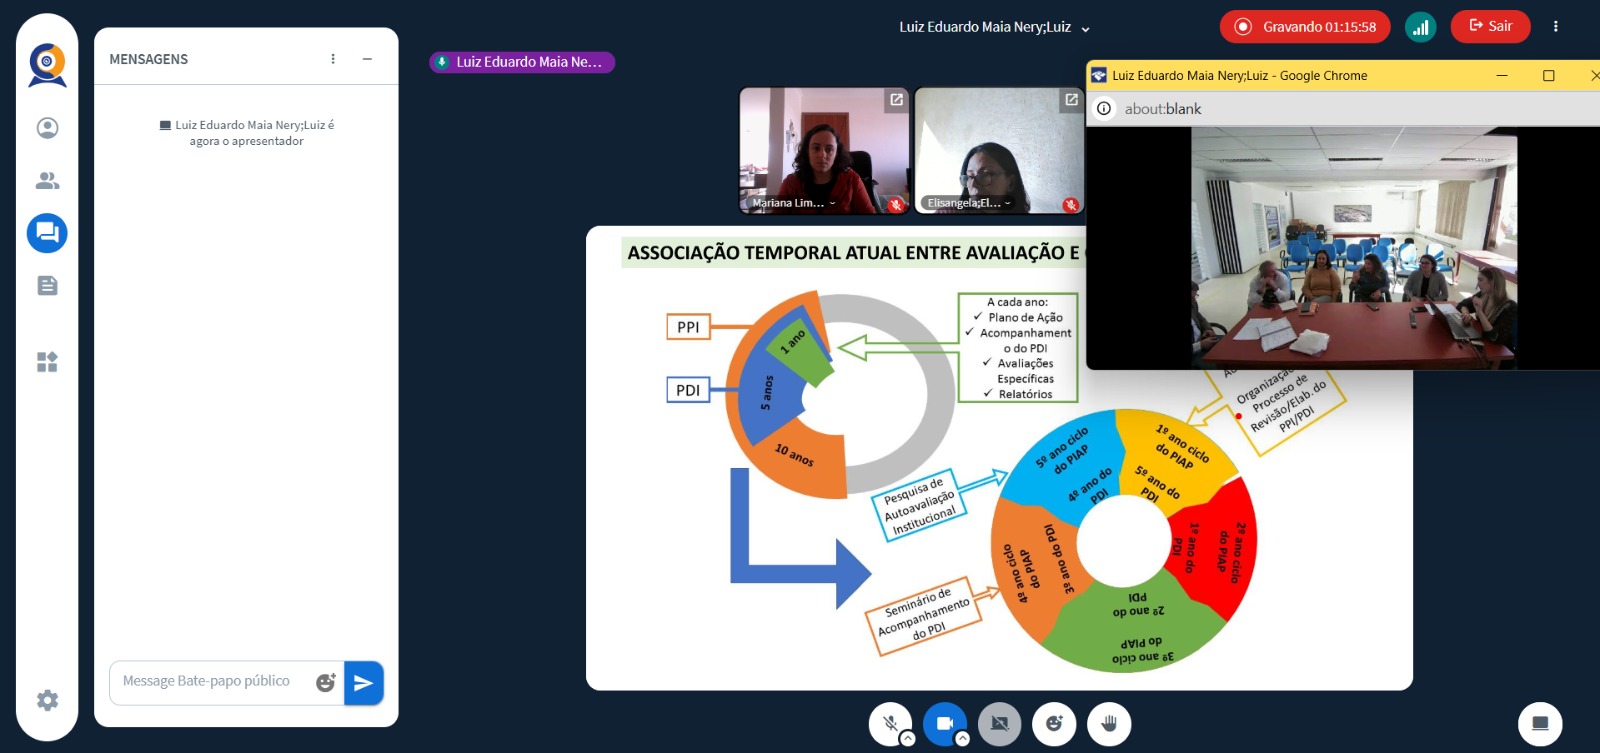Toggle the webcam camera button
The height and width of the screenshot is (753, 1600).
[x=944, y=723]
